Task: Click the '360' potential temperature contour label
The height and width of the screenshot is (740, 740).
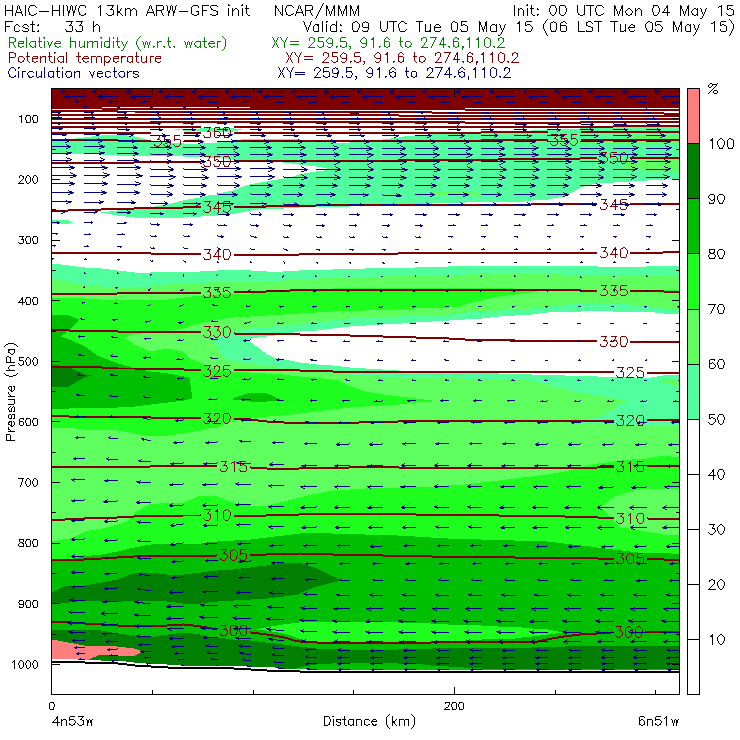Action: click(x=217, y=133)
